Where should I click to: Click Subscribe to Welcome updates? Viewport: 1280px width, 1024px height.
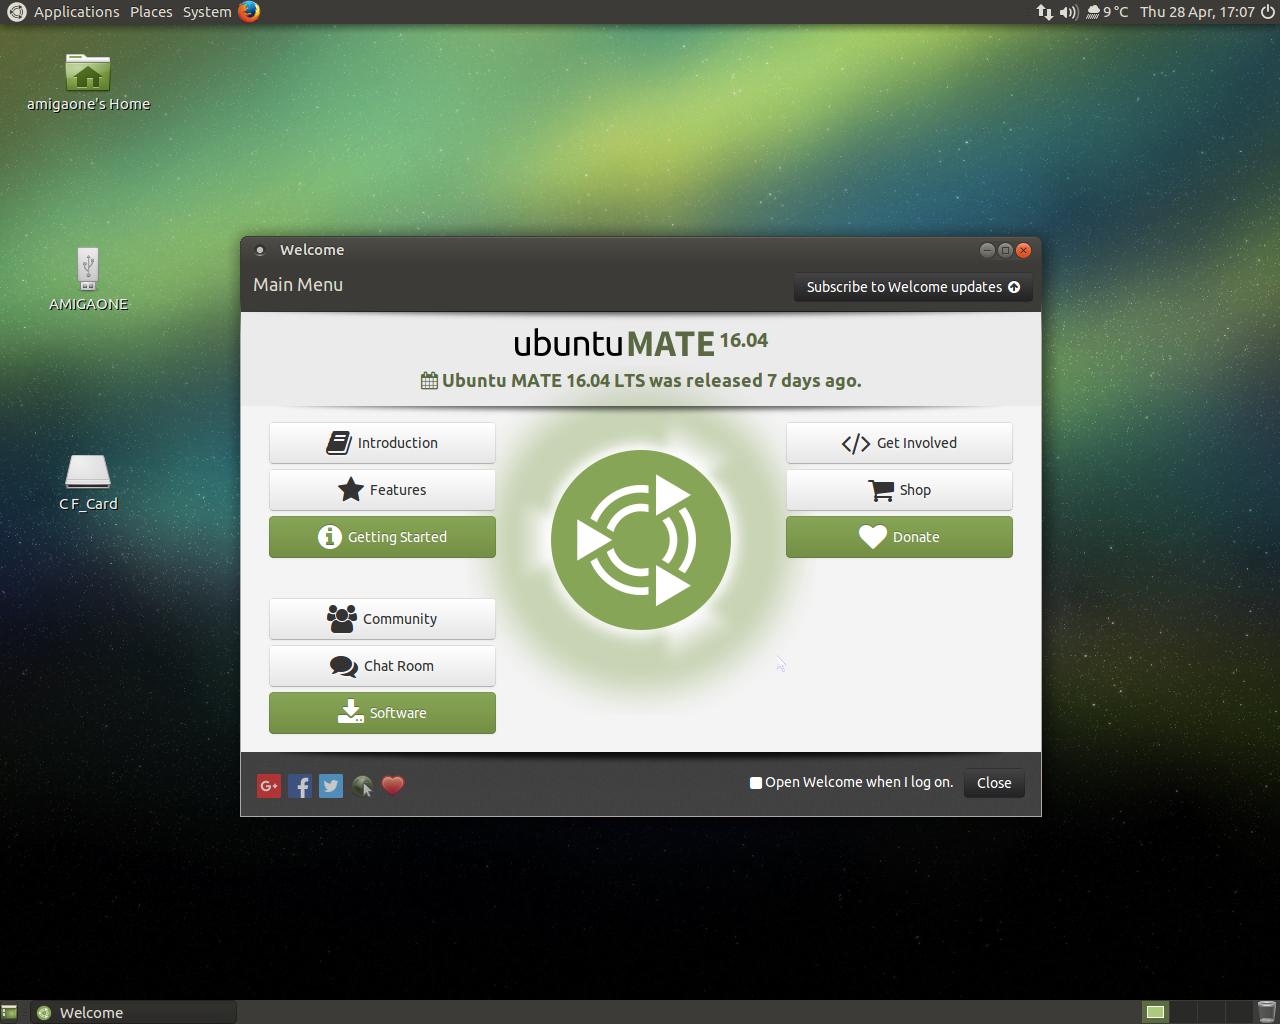pyautogui.click(x=912, y=287)
